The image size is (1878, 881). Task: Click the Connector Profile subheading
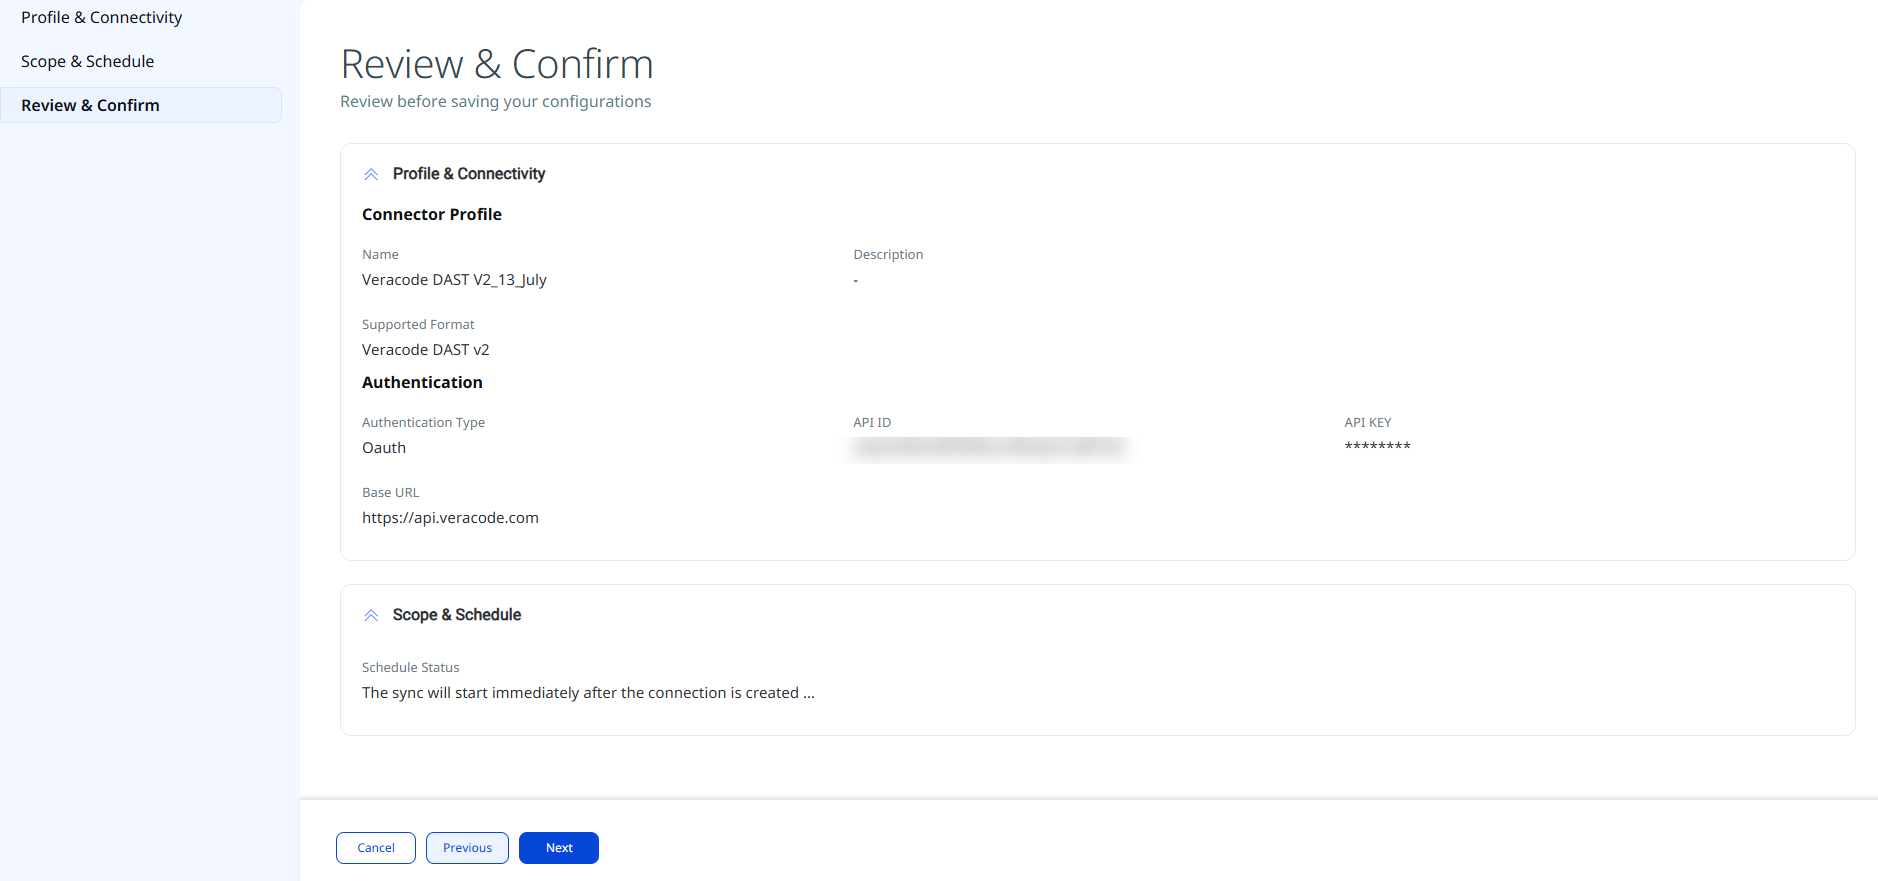[x=432, y=215]
